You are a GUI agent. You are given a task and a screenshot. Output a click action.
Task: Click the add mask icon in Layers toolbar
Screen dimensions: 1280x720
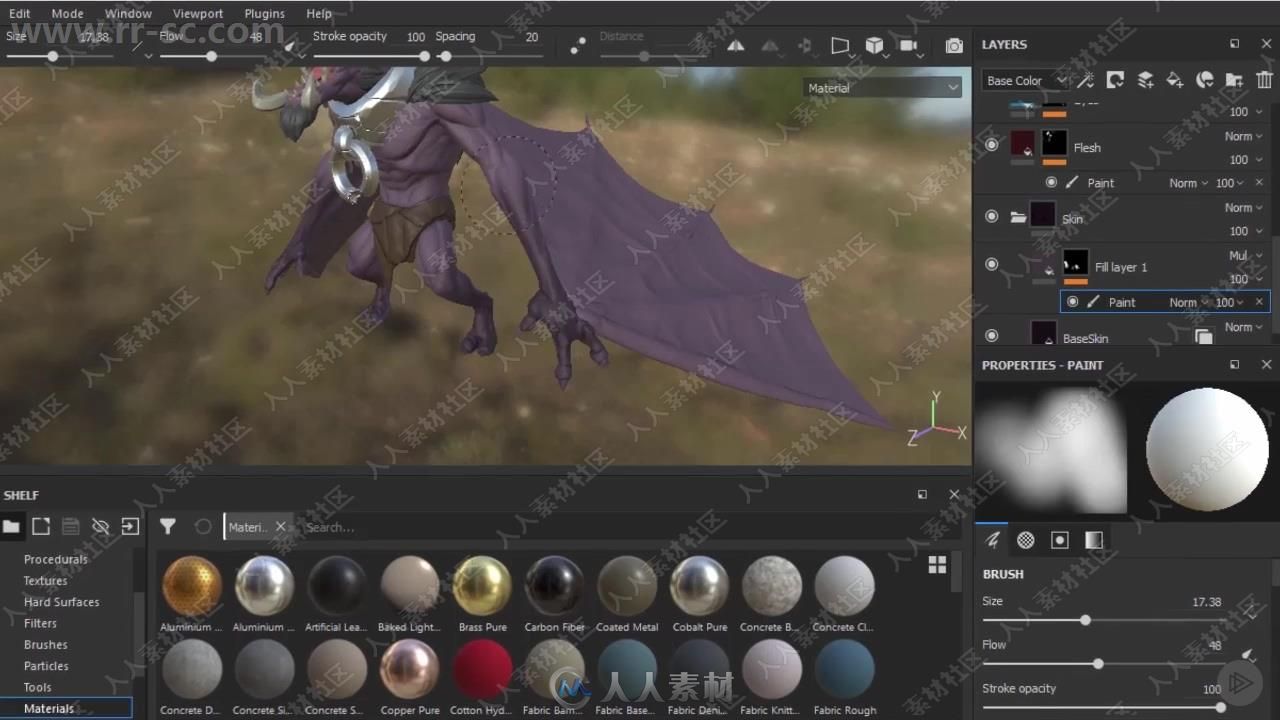(x=1115, y=80)
